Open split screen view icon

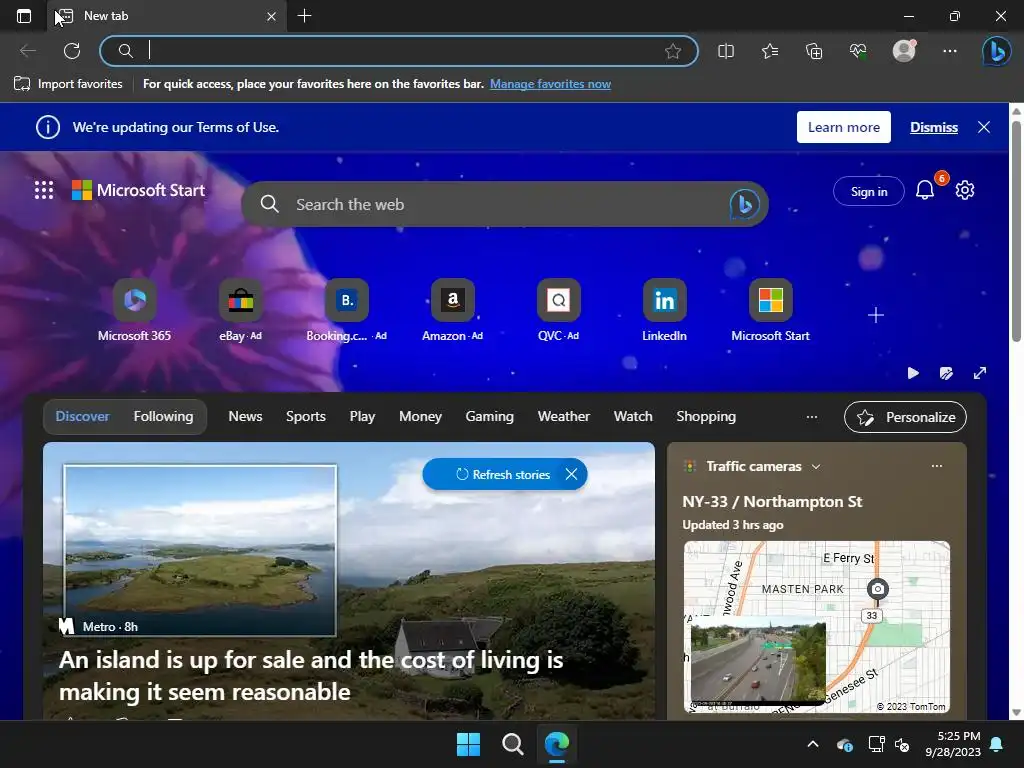[726, 51]
